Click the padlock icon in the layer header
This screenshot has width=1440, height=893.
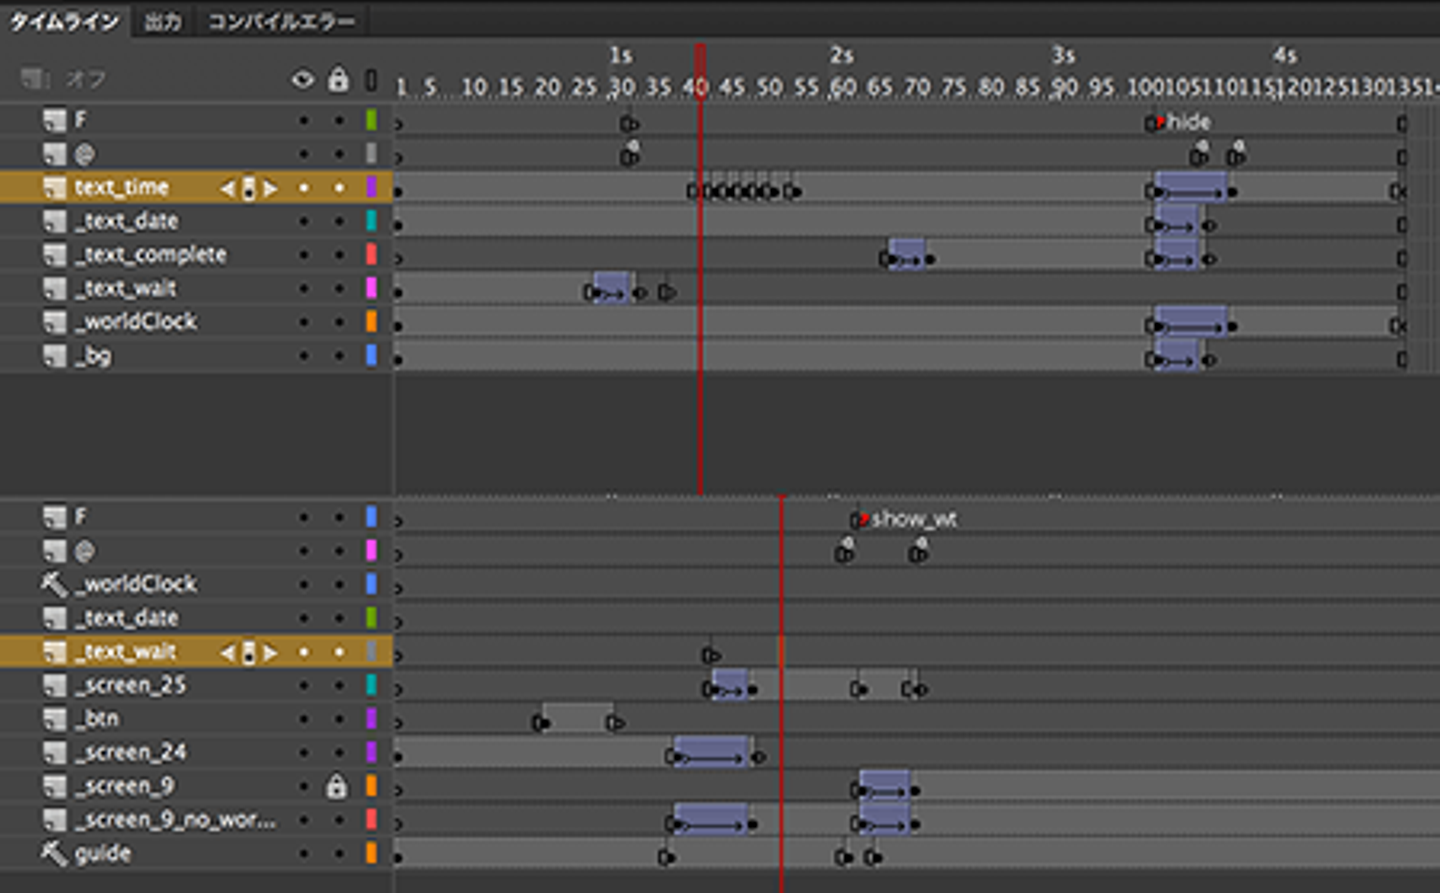pos(339,79)
